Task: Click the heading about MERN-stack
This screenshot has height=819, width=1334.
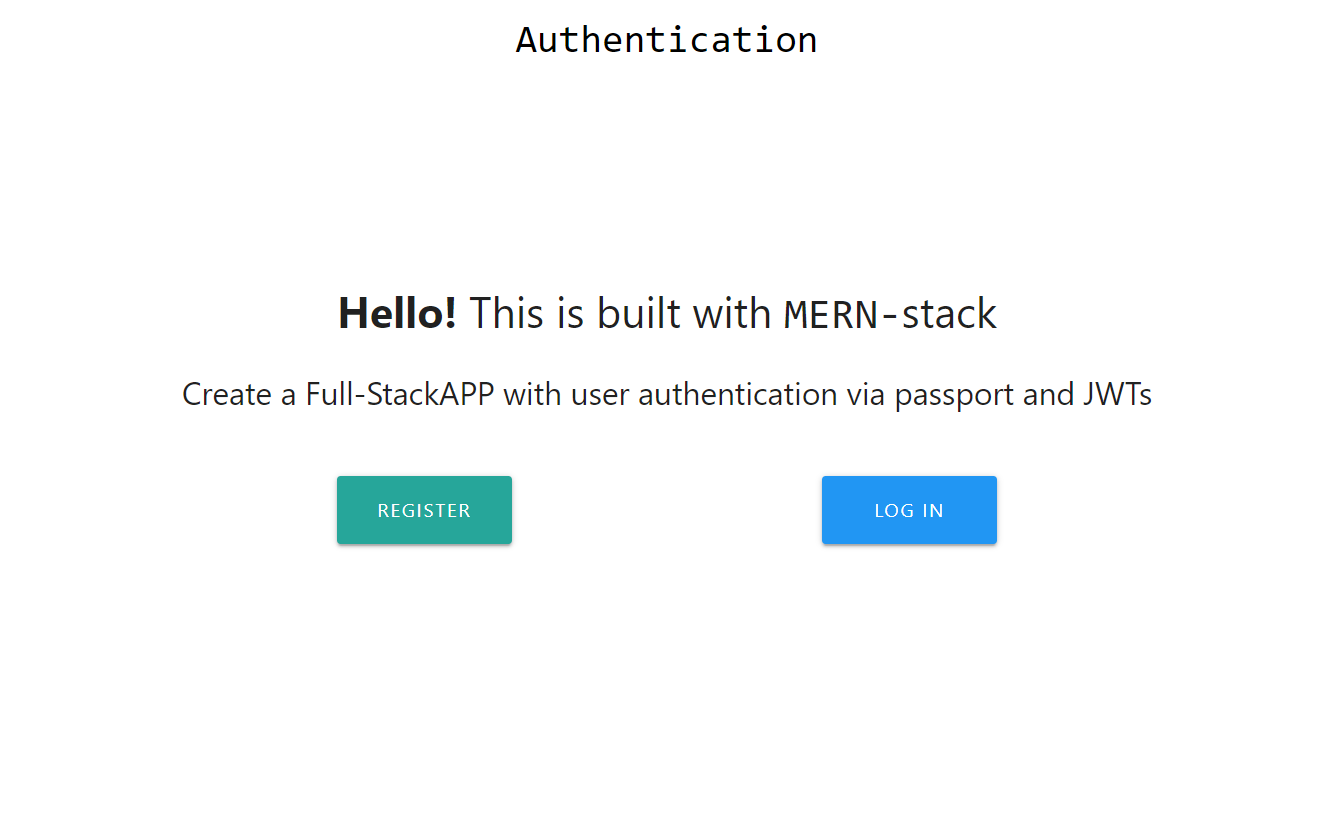Action: tap(666, 313)
